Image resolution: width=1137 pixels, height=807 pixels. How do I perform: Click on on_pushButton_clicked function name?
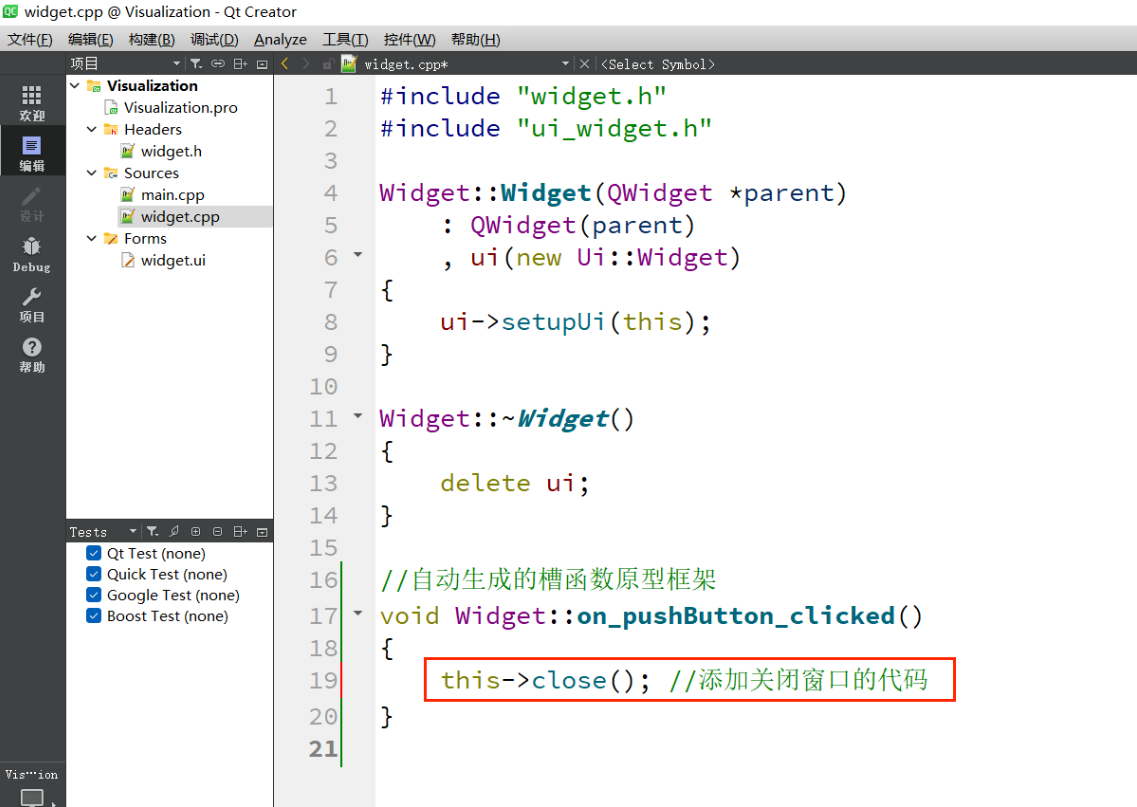736,616
